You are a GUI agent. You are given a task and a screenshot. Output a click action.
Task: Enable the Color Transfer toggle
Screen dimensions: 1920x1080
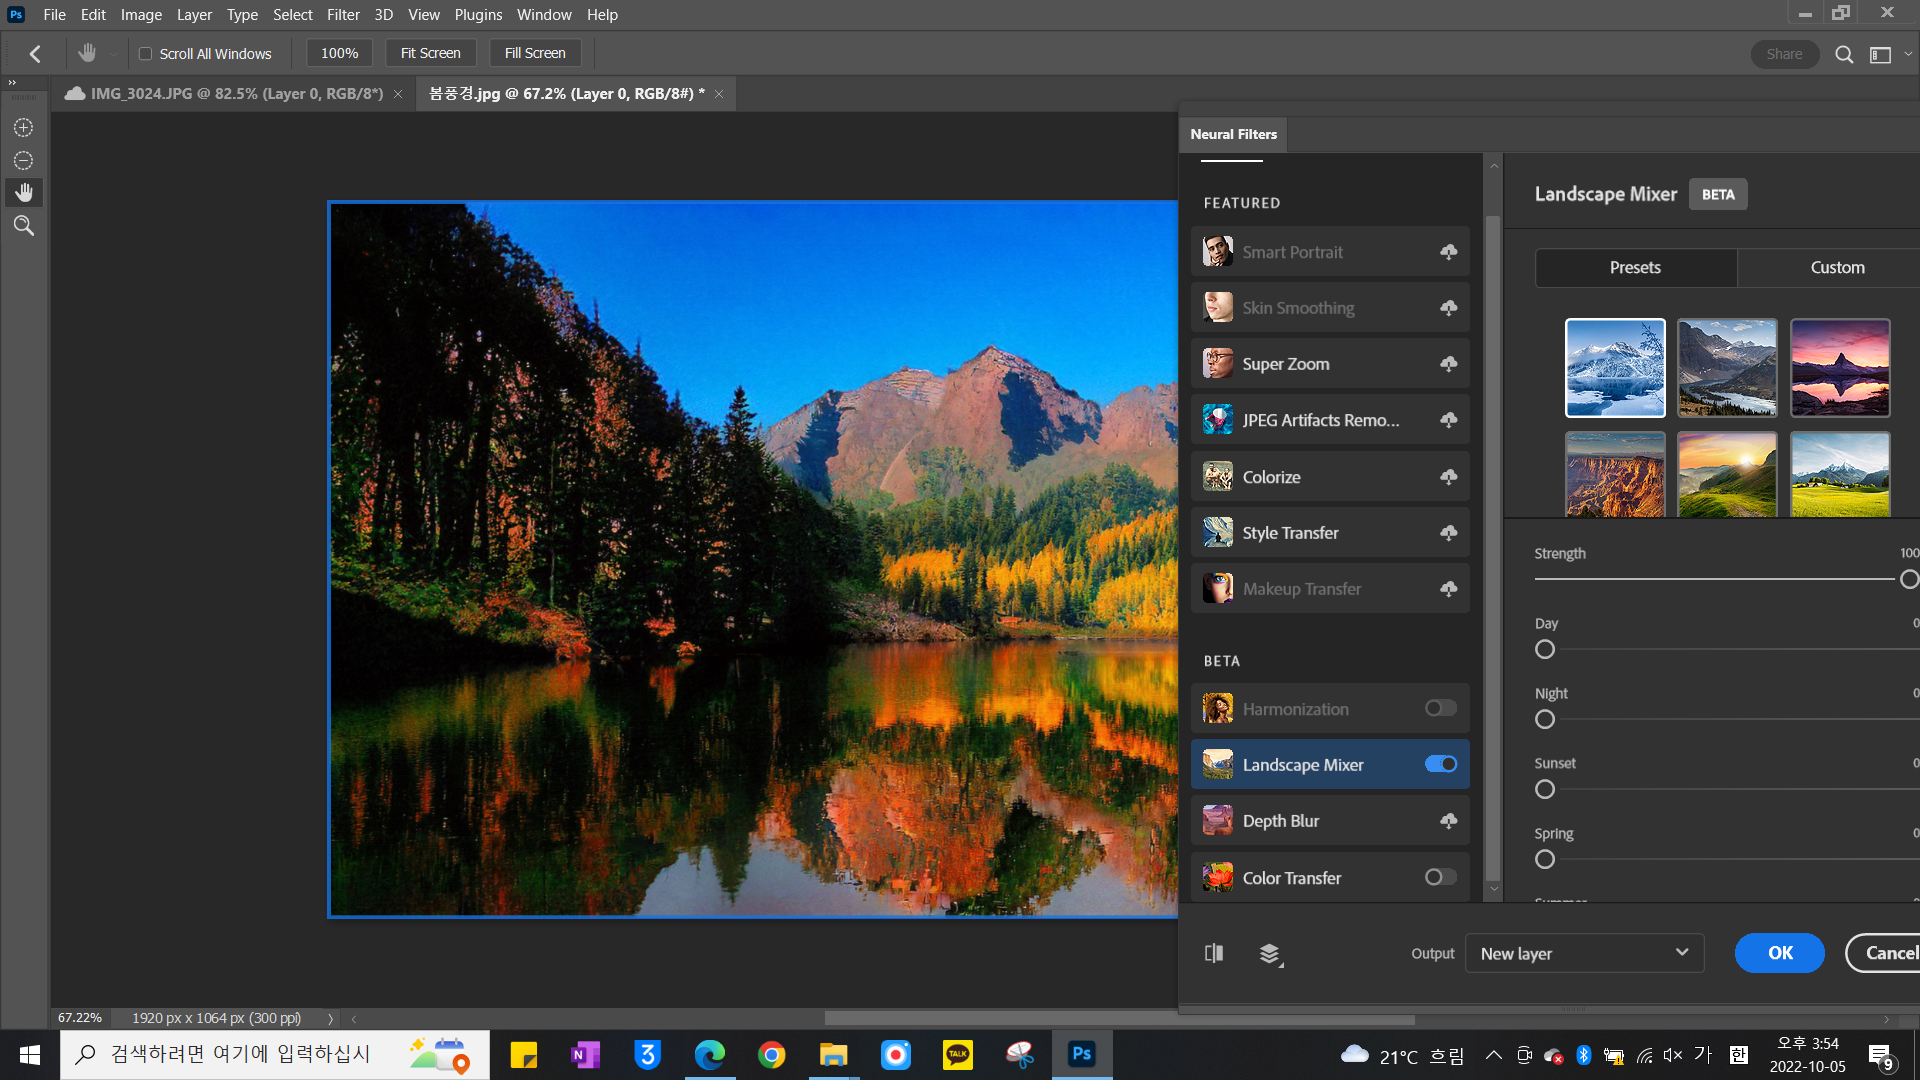pyautogui.click(x=1440, y=877)
